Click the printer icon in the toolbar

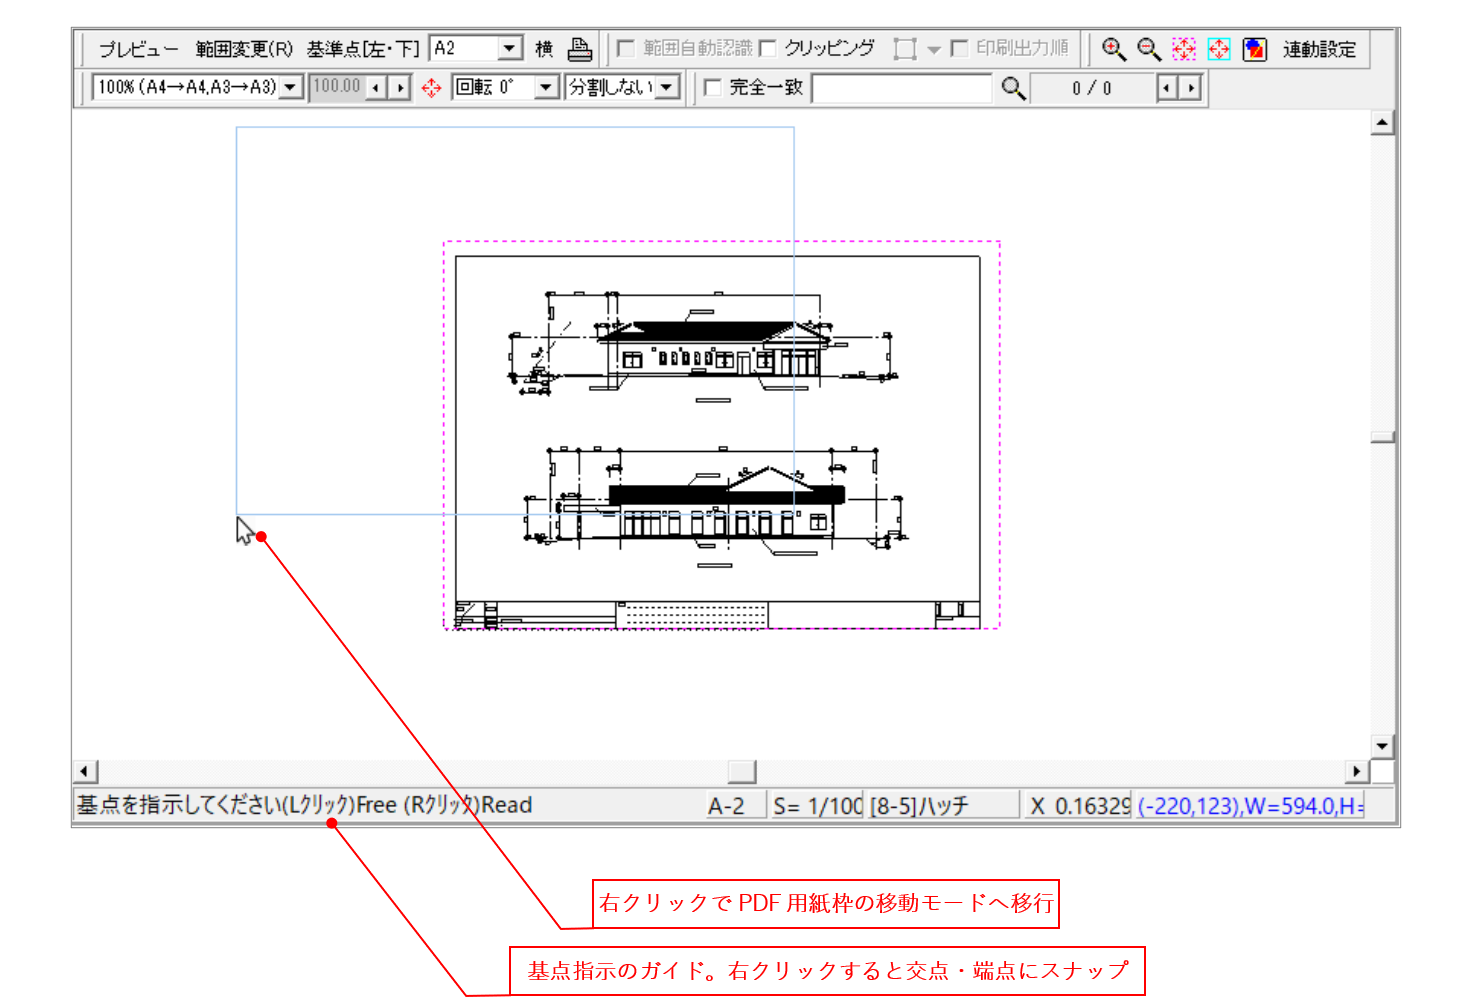click(x=580, y=49)
